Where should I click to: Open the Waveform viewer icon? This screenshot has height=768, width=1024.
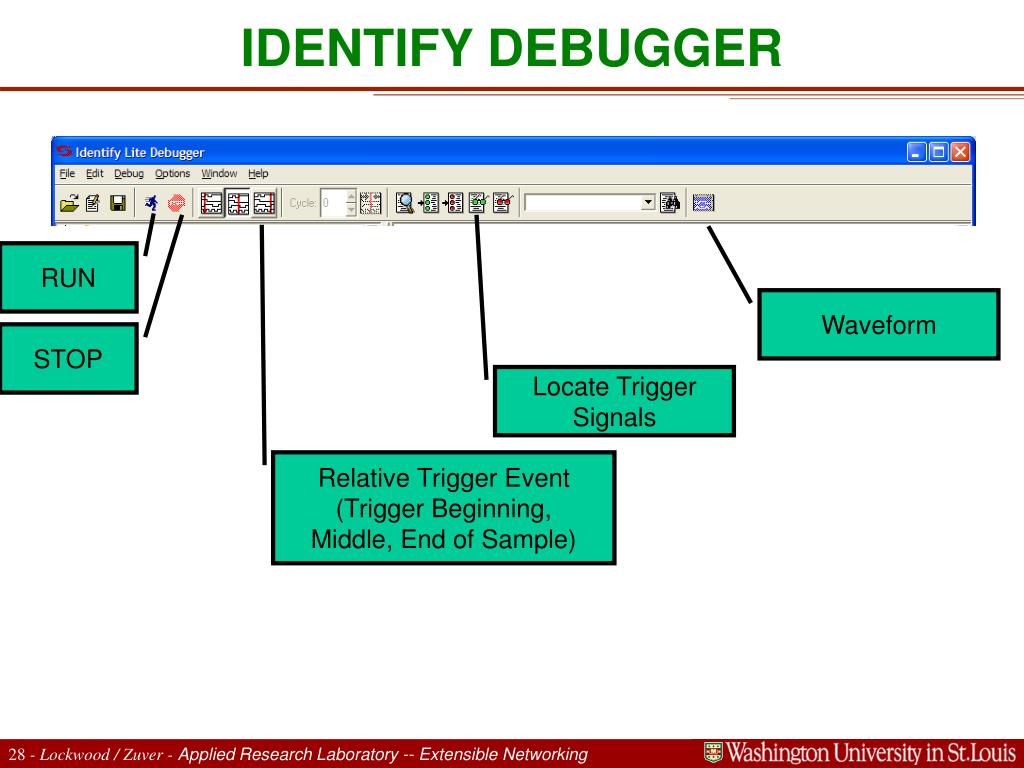point(703,203)
